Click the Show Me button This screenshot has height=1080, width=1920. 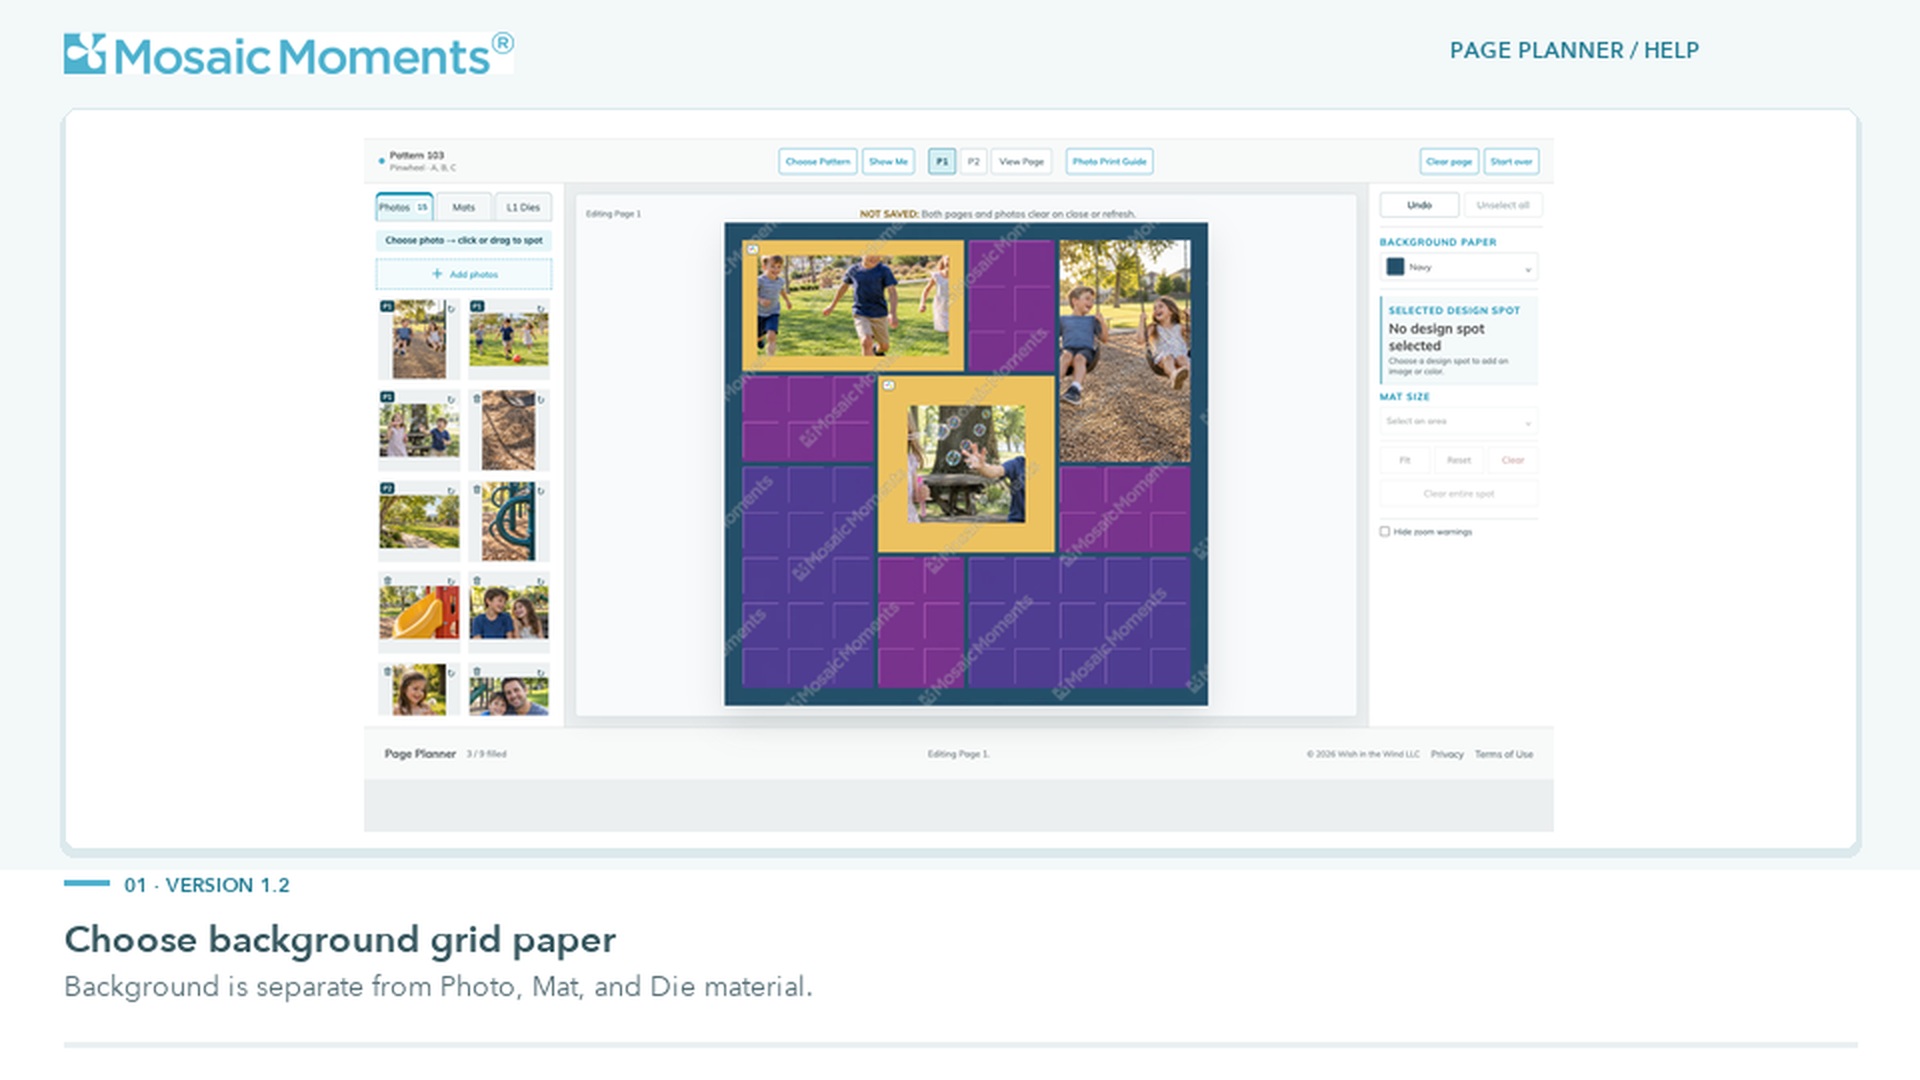pyautogui.click(x=888, y=161)
